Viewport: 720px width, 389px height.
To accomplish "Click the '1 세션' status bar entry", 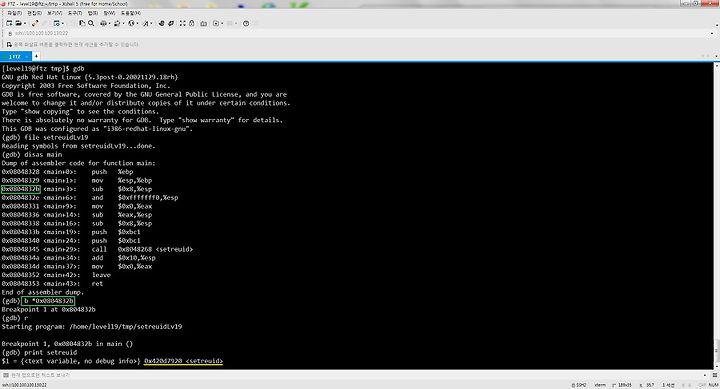I will (x=669, y=385).
